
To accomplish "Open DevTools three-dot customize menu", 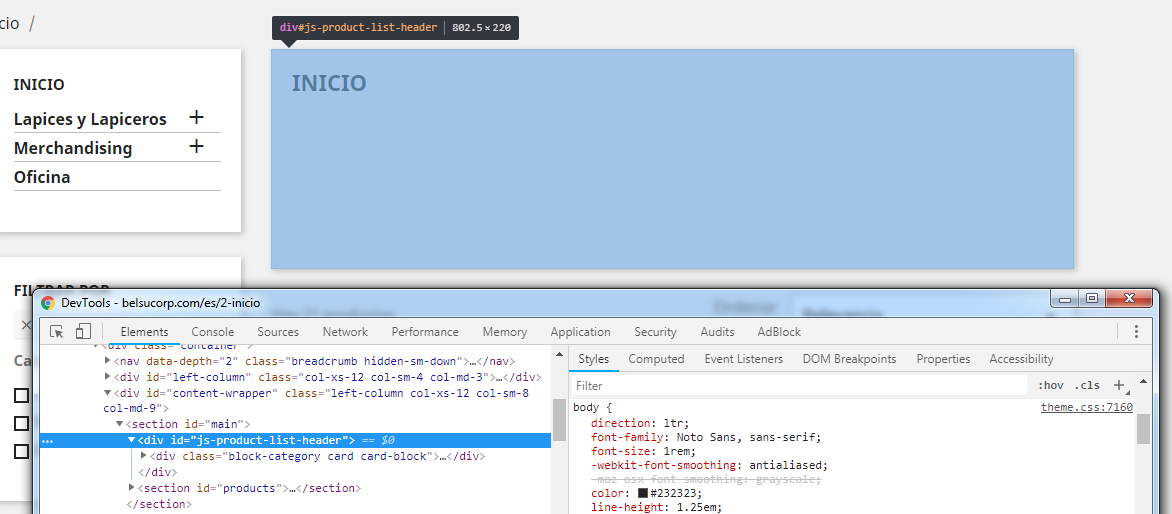I will coord(1136,332).
